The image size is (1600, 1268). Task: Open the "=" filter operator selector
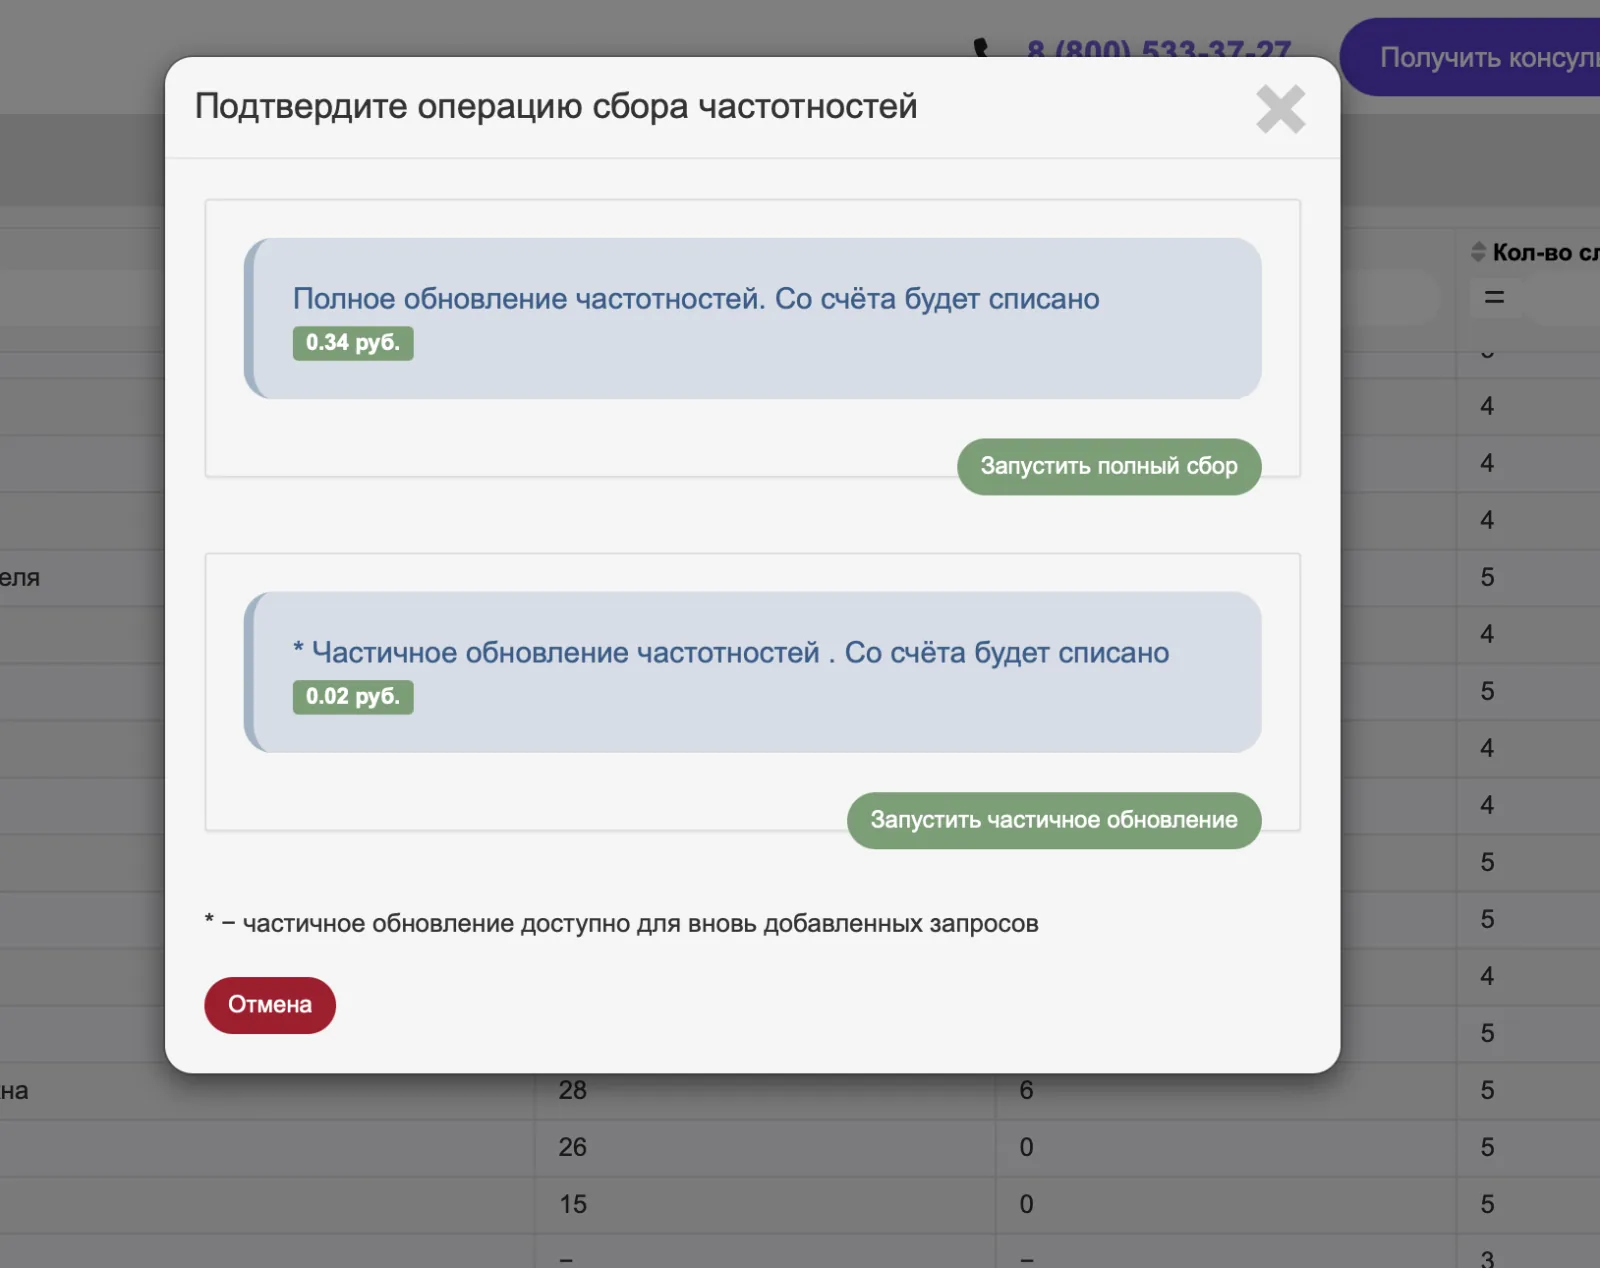[x=1494, y=297]
